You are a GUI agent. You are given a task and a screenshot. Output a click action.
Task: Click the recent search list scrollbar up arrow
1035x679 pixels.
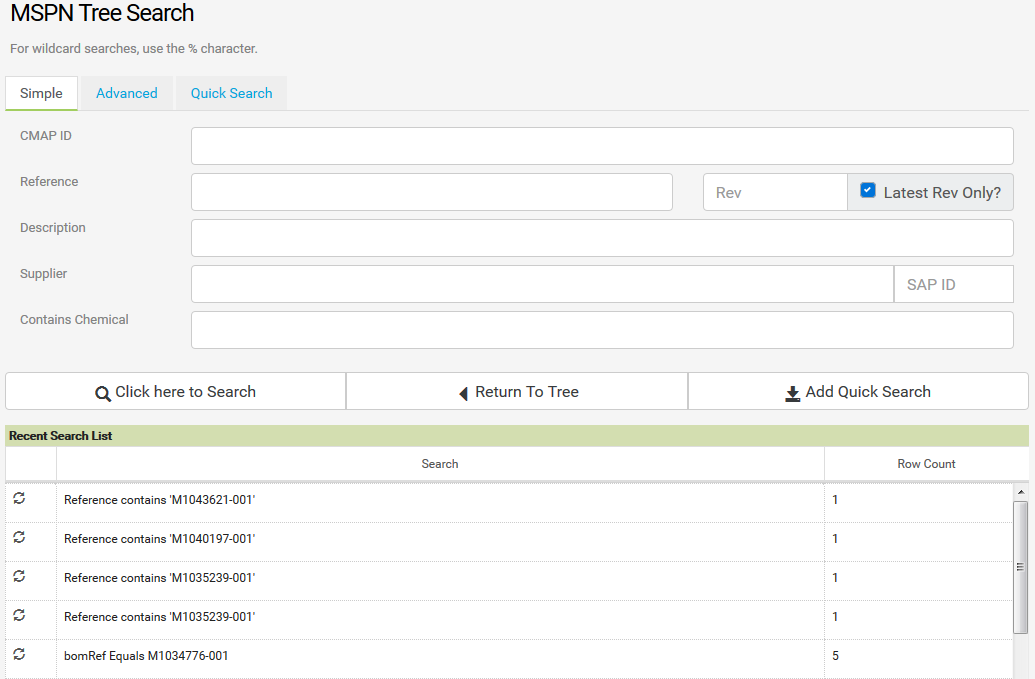point(1020,492)
